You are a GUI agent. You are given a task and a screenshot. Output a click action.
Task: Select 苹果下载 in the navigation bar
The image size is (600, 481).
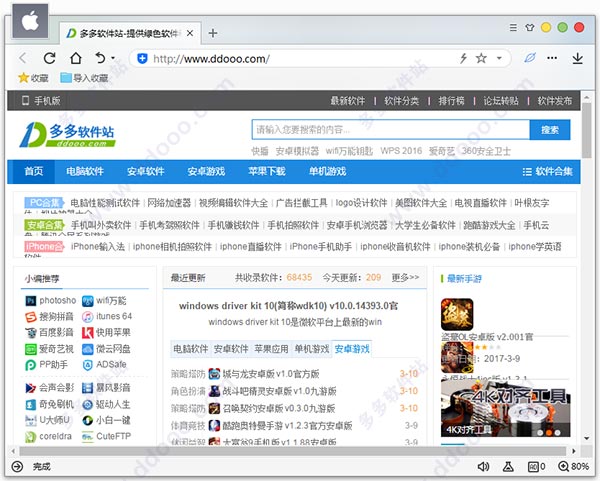[267, 171]
